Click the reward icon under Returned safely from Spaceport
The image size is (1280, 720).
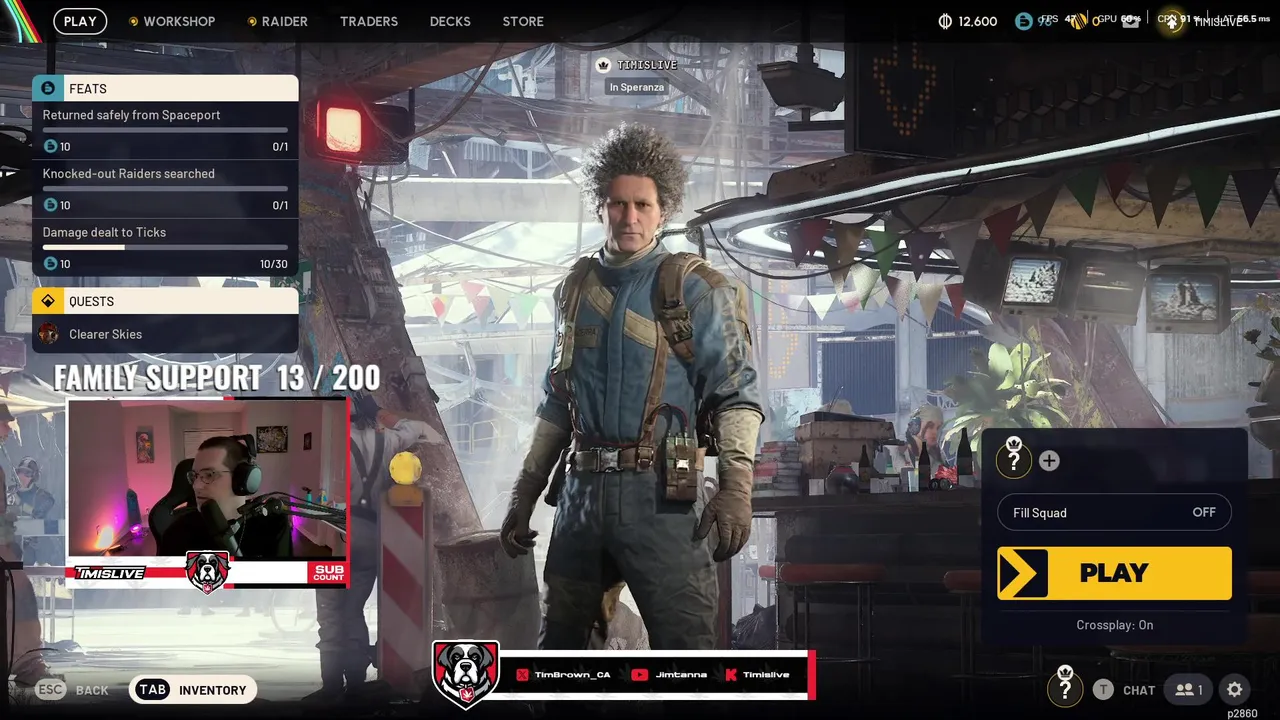click(51, 146)
